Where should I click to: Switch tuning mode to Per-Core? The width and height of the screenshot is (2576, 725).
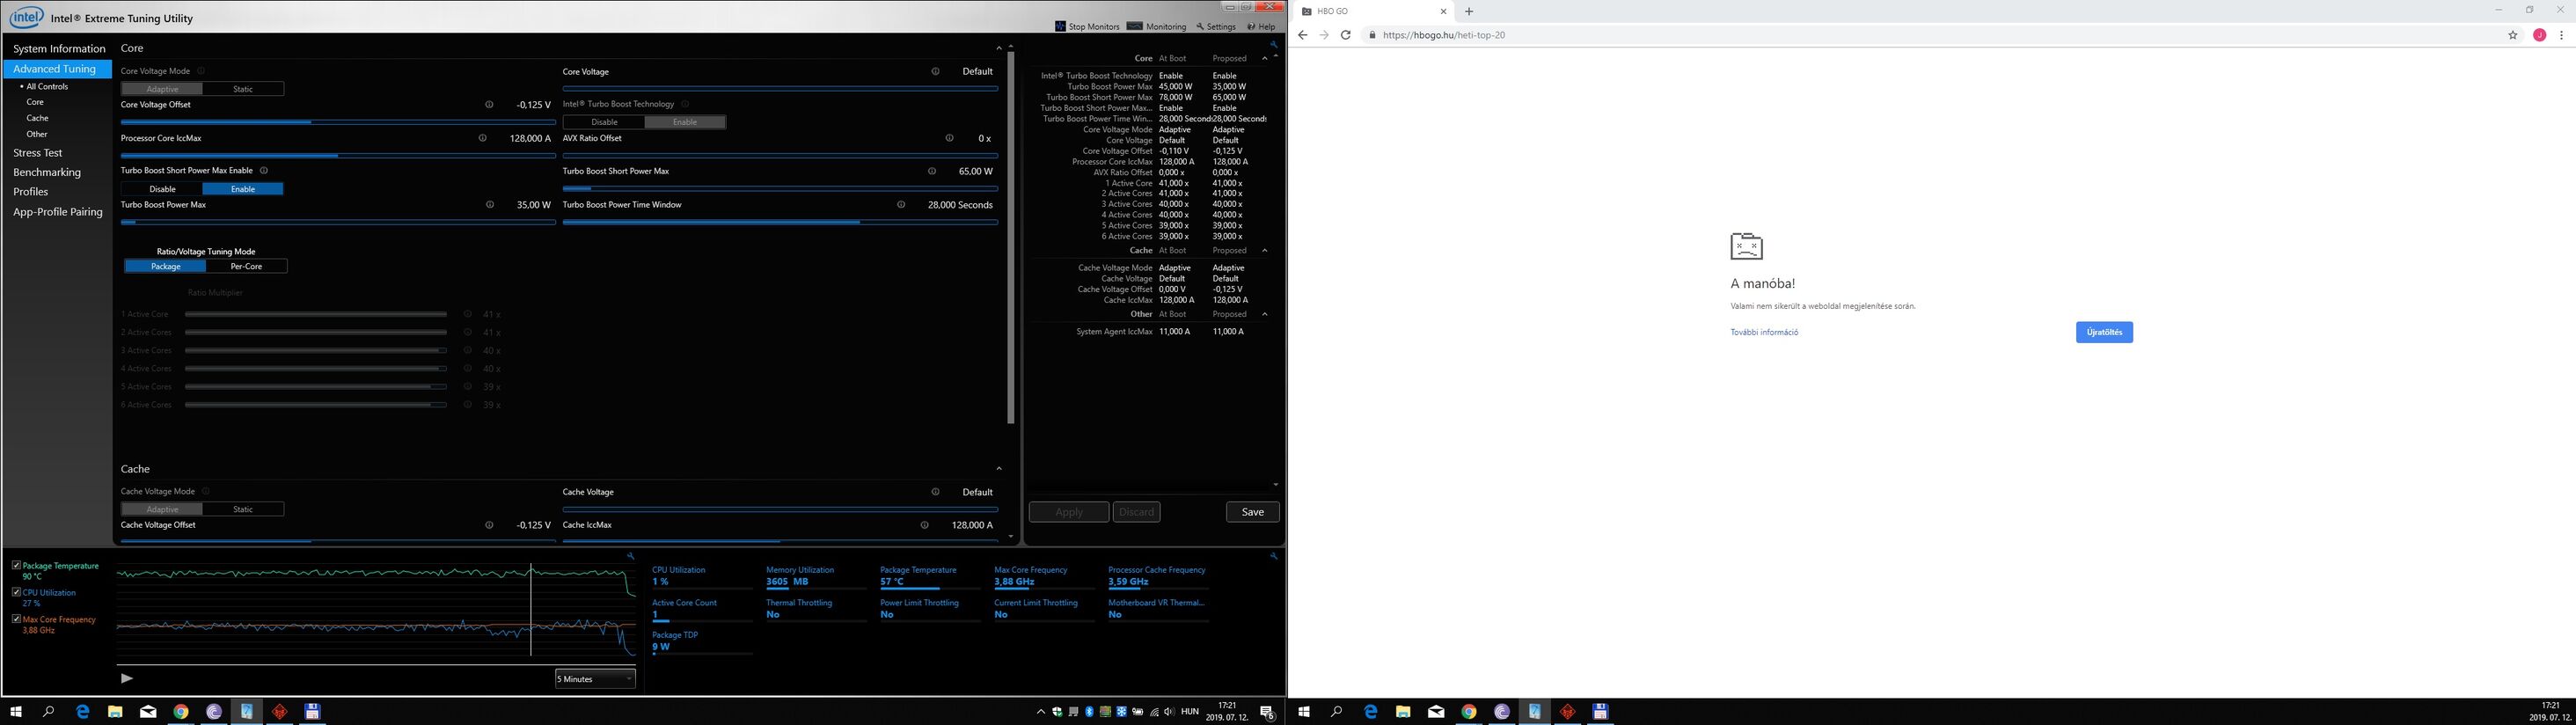click(x=246, y=266)
